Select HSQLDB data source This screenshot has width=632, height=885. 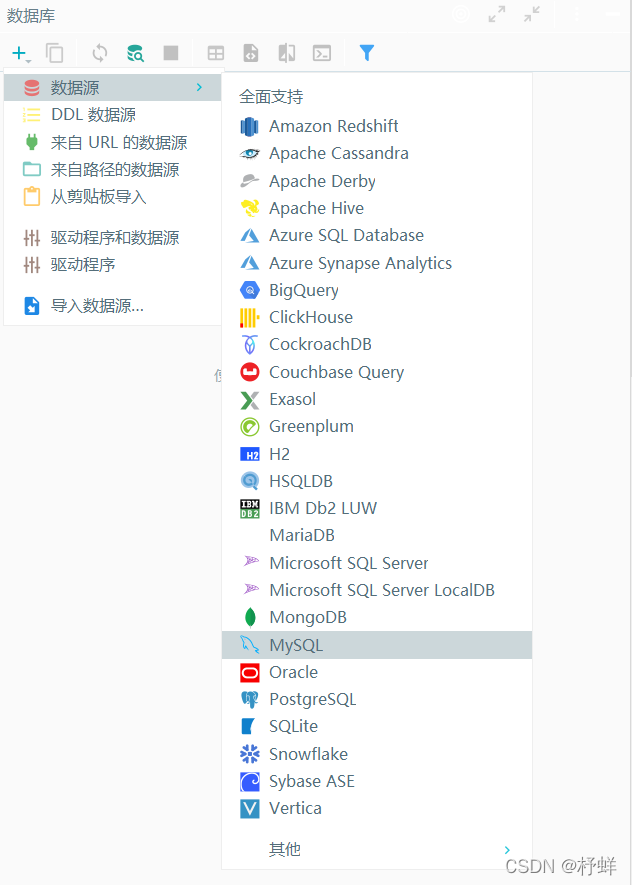(x=377, y=481)
